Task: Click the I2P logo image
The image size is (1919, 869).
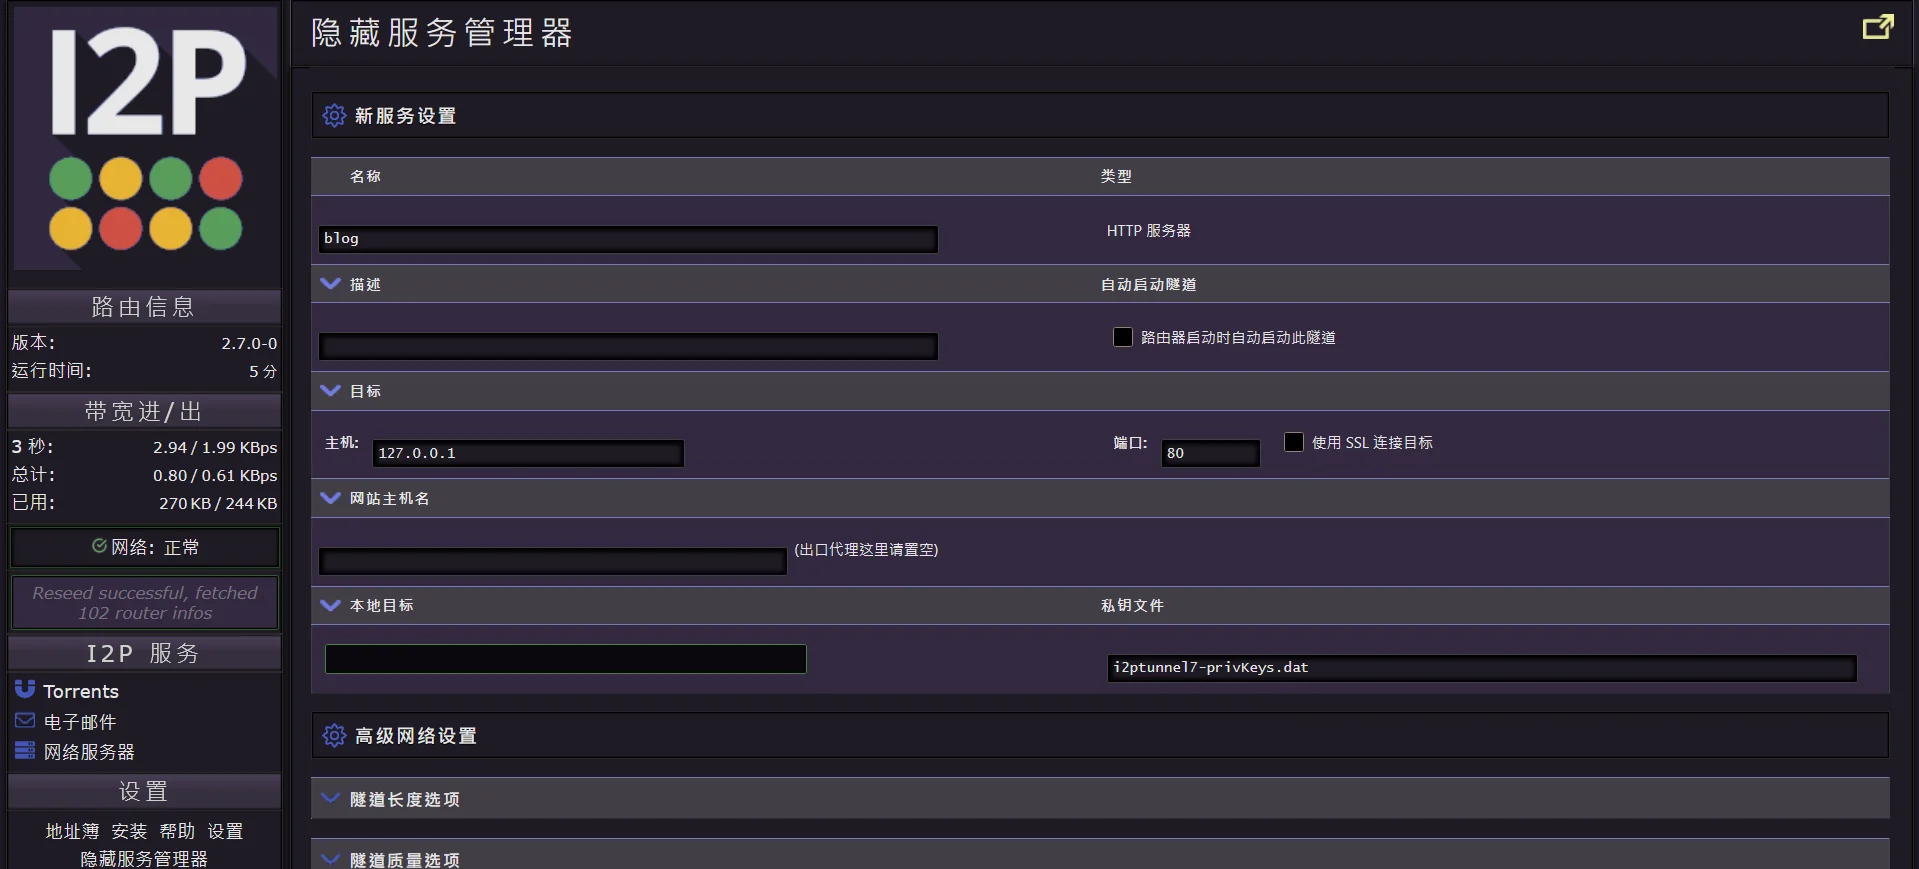Action: coord(145,138)
